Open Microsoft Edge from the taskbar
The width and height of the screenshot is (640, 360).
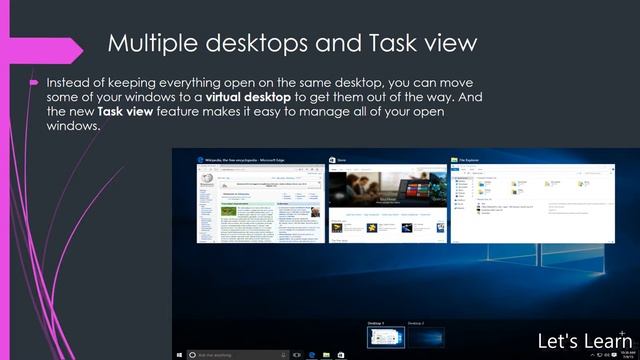coord(312,355)
